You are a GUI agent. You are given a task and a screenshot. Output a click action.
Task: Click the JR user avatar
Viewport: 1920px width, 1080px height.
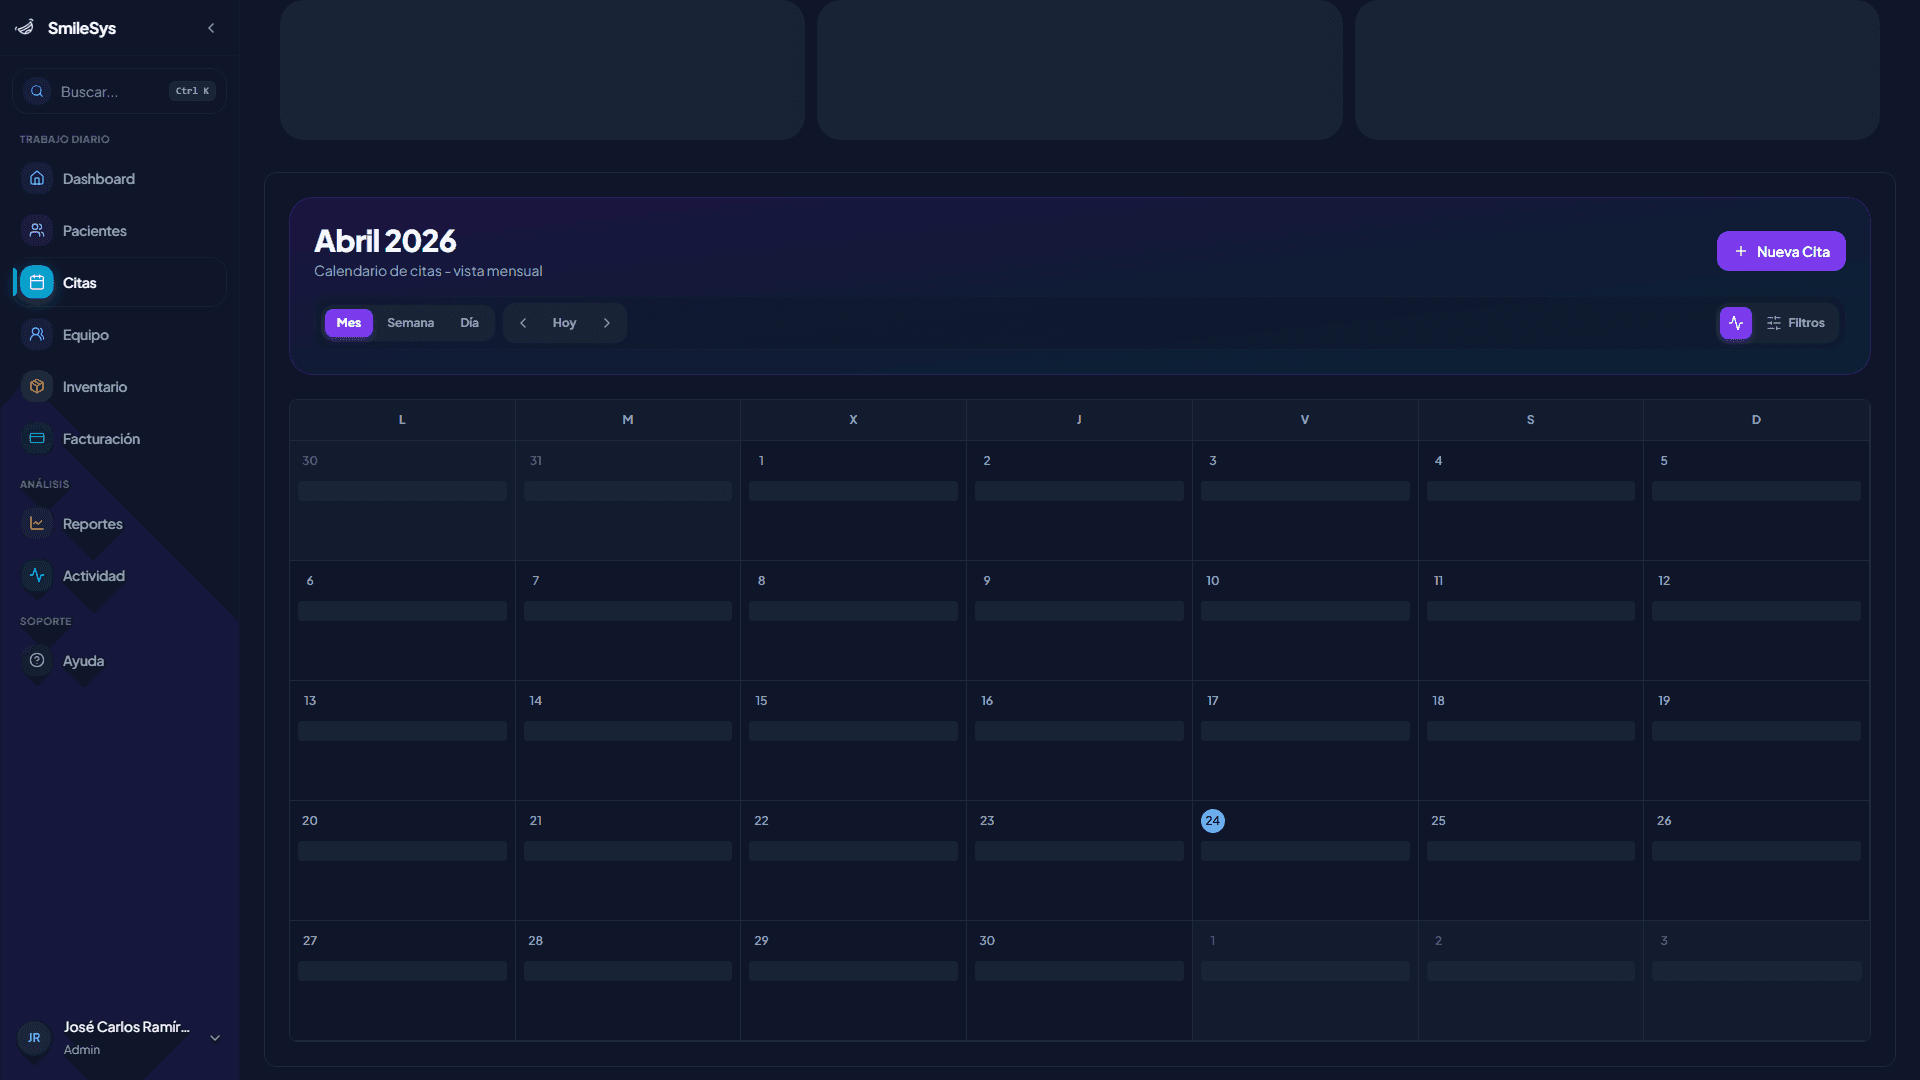coord(34,1038)
